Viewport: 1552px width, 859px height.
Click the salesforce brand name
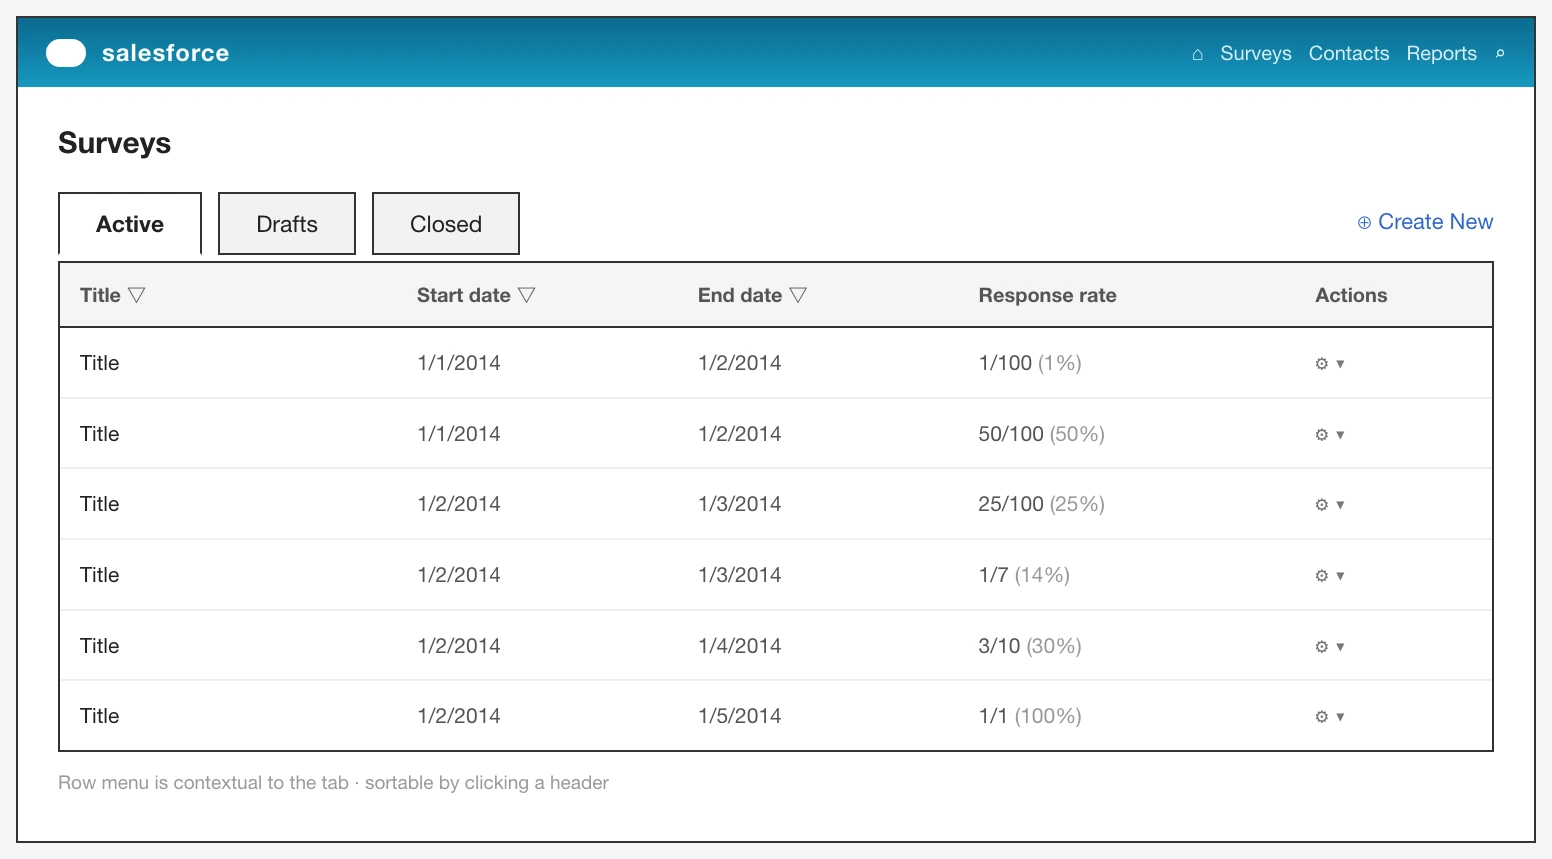[166, 53]
